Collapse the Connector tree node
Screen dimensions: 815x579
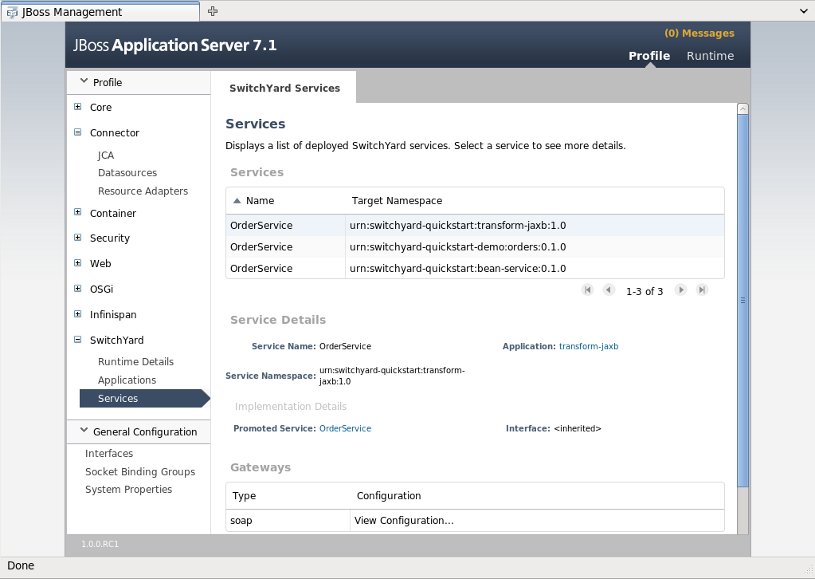coord(77,132)
